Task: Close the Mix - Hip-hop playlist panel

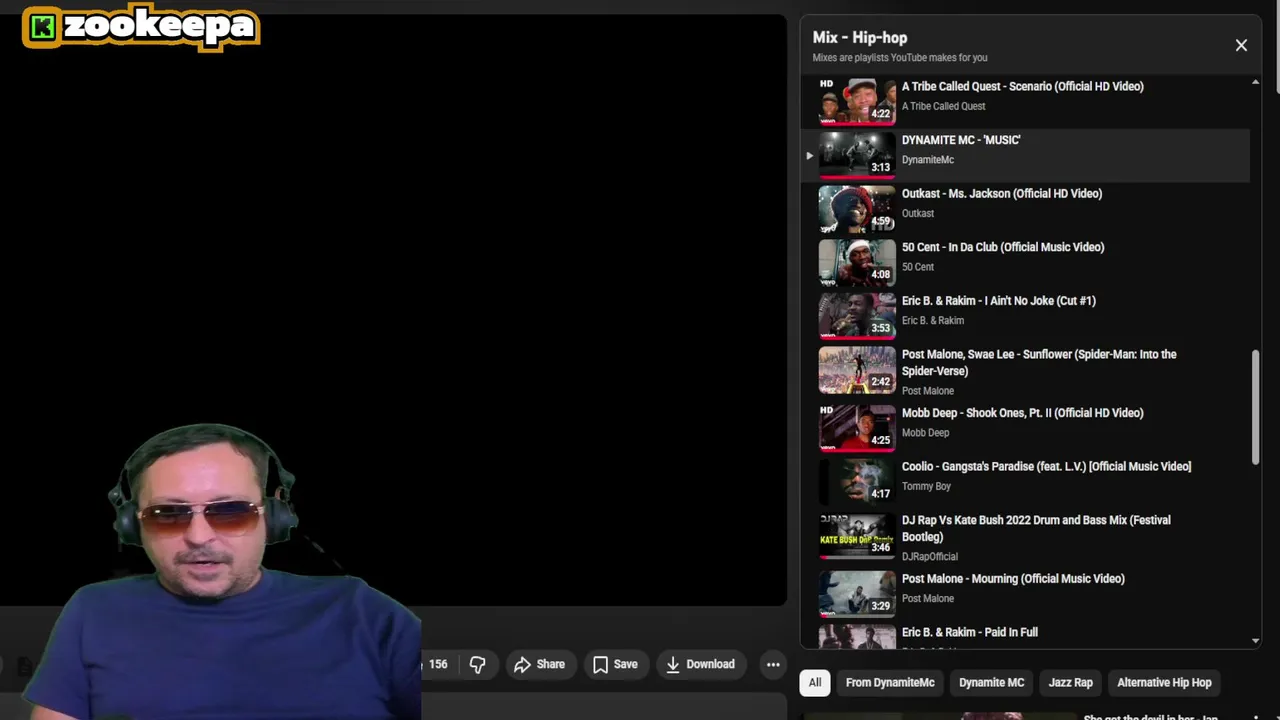Action: coord(1241,45)
